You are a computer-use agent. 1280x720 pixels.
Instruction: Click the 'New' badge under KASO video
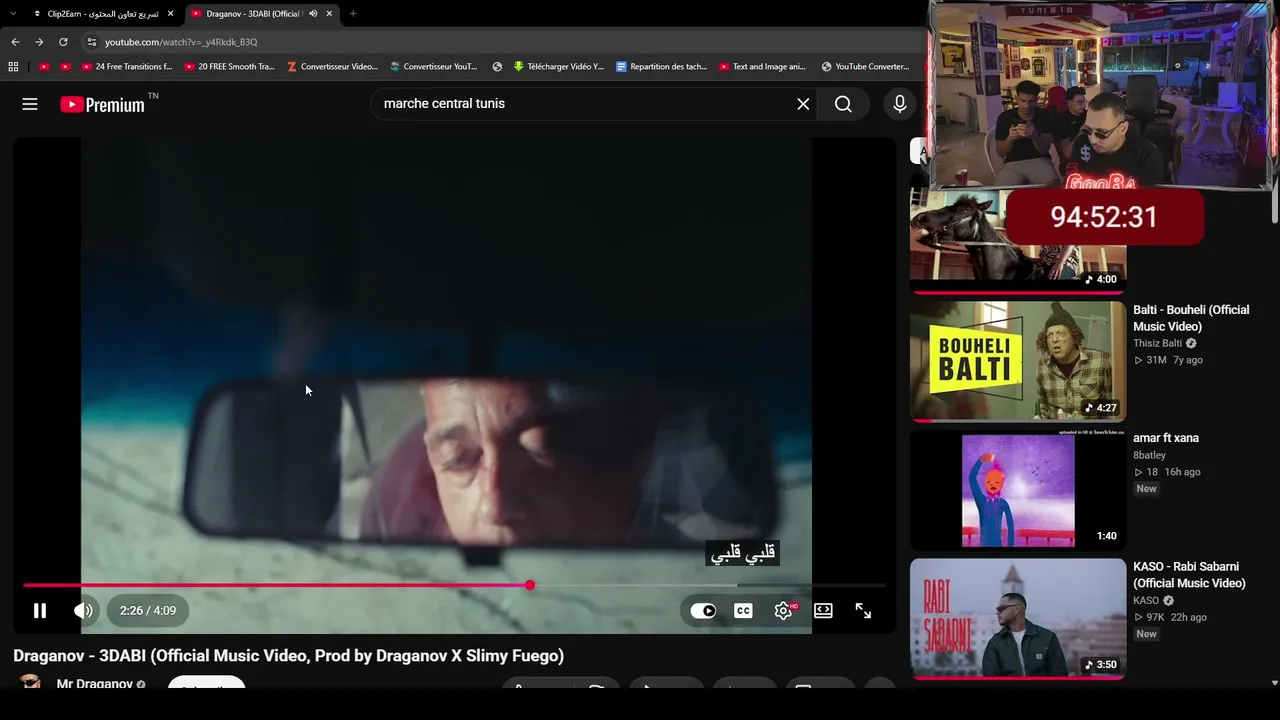click(1146, 634)
